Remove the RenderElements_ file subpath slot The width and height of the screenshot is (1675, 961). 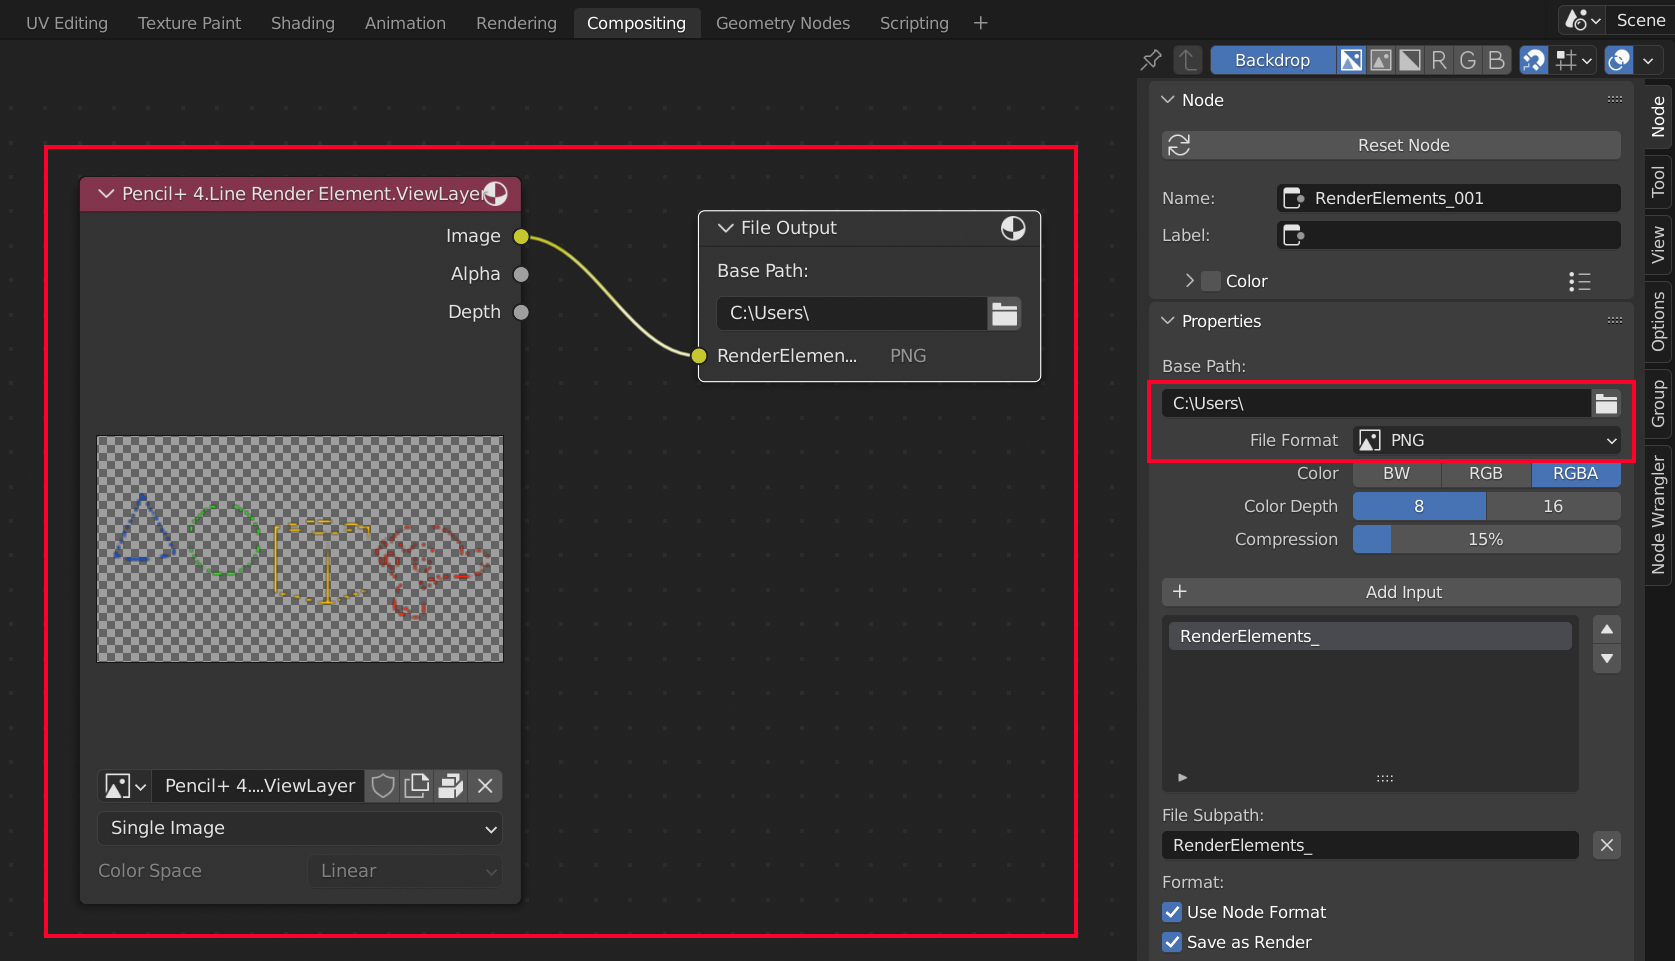click(x=1606, y=845)
